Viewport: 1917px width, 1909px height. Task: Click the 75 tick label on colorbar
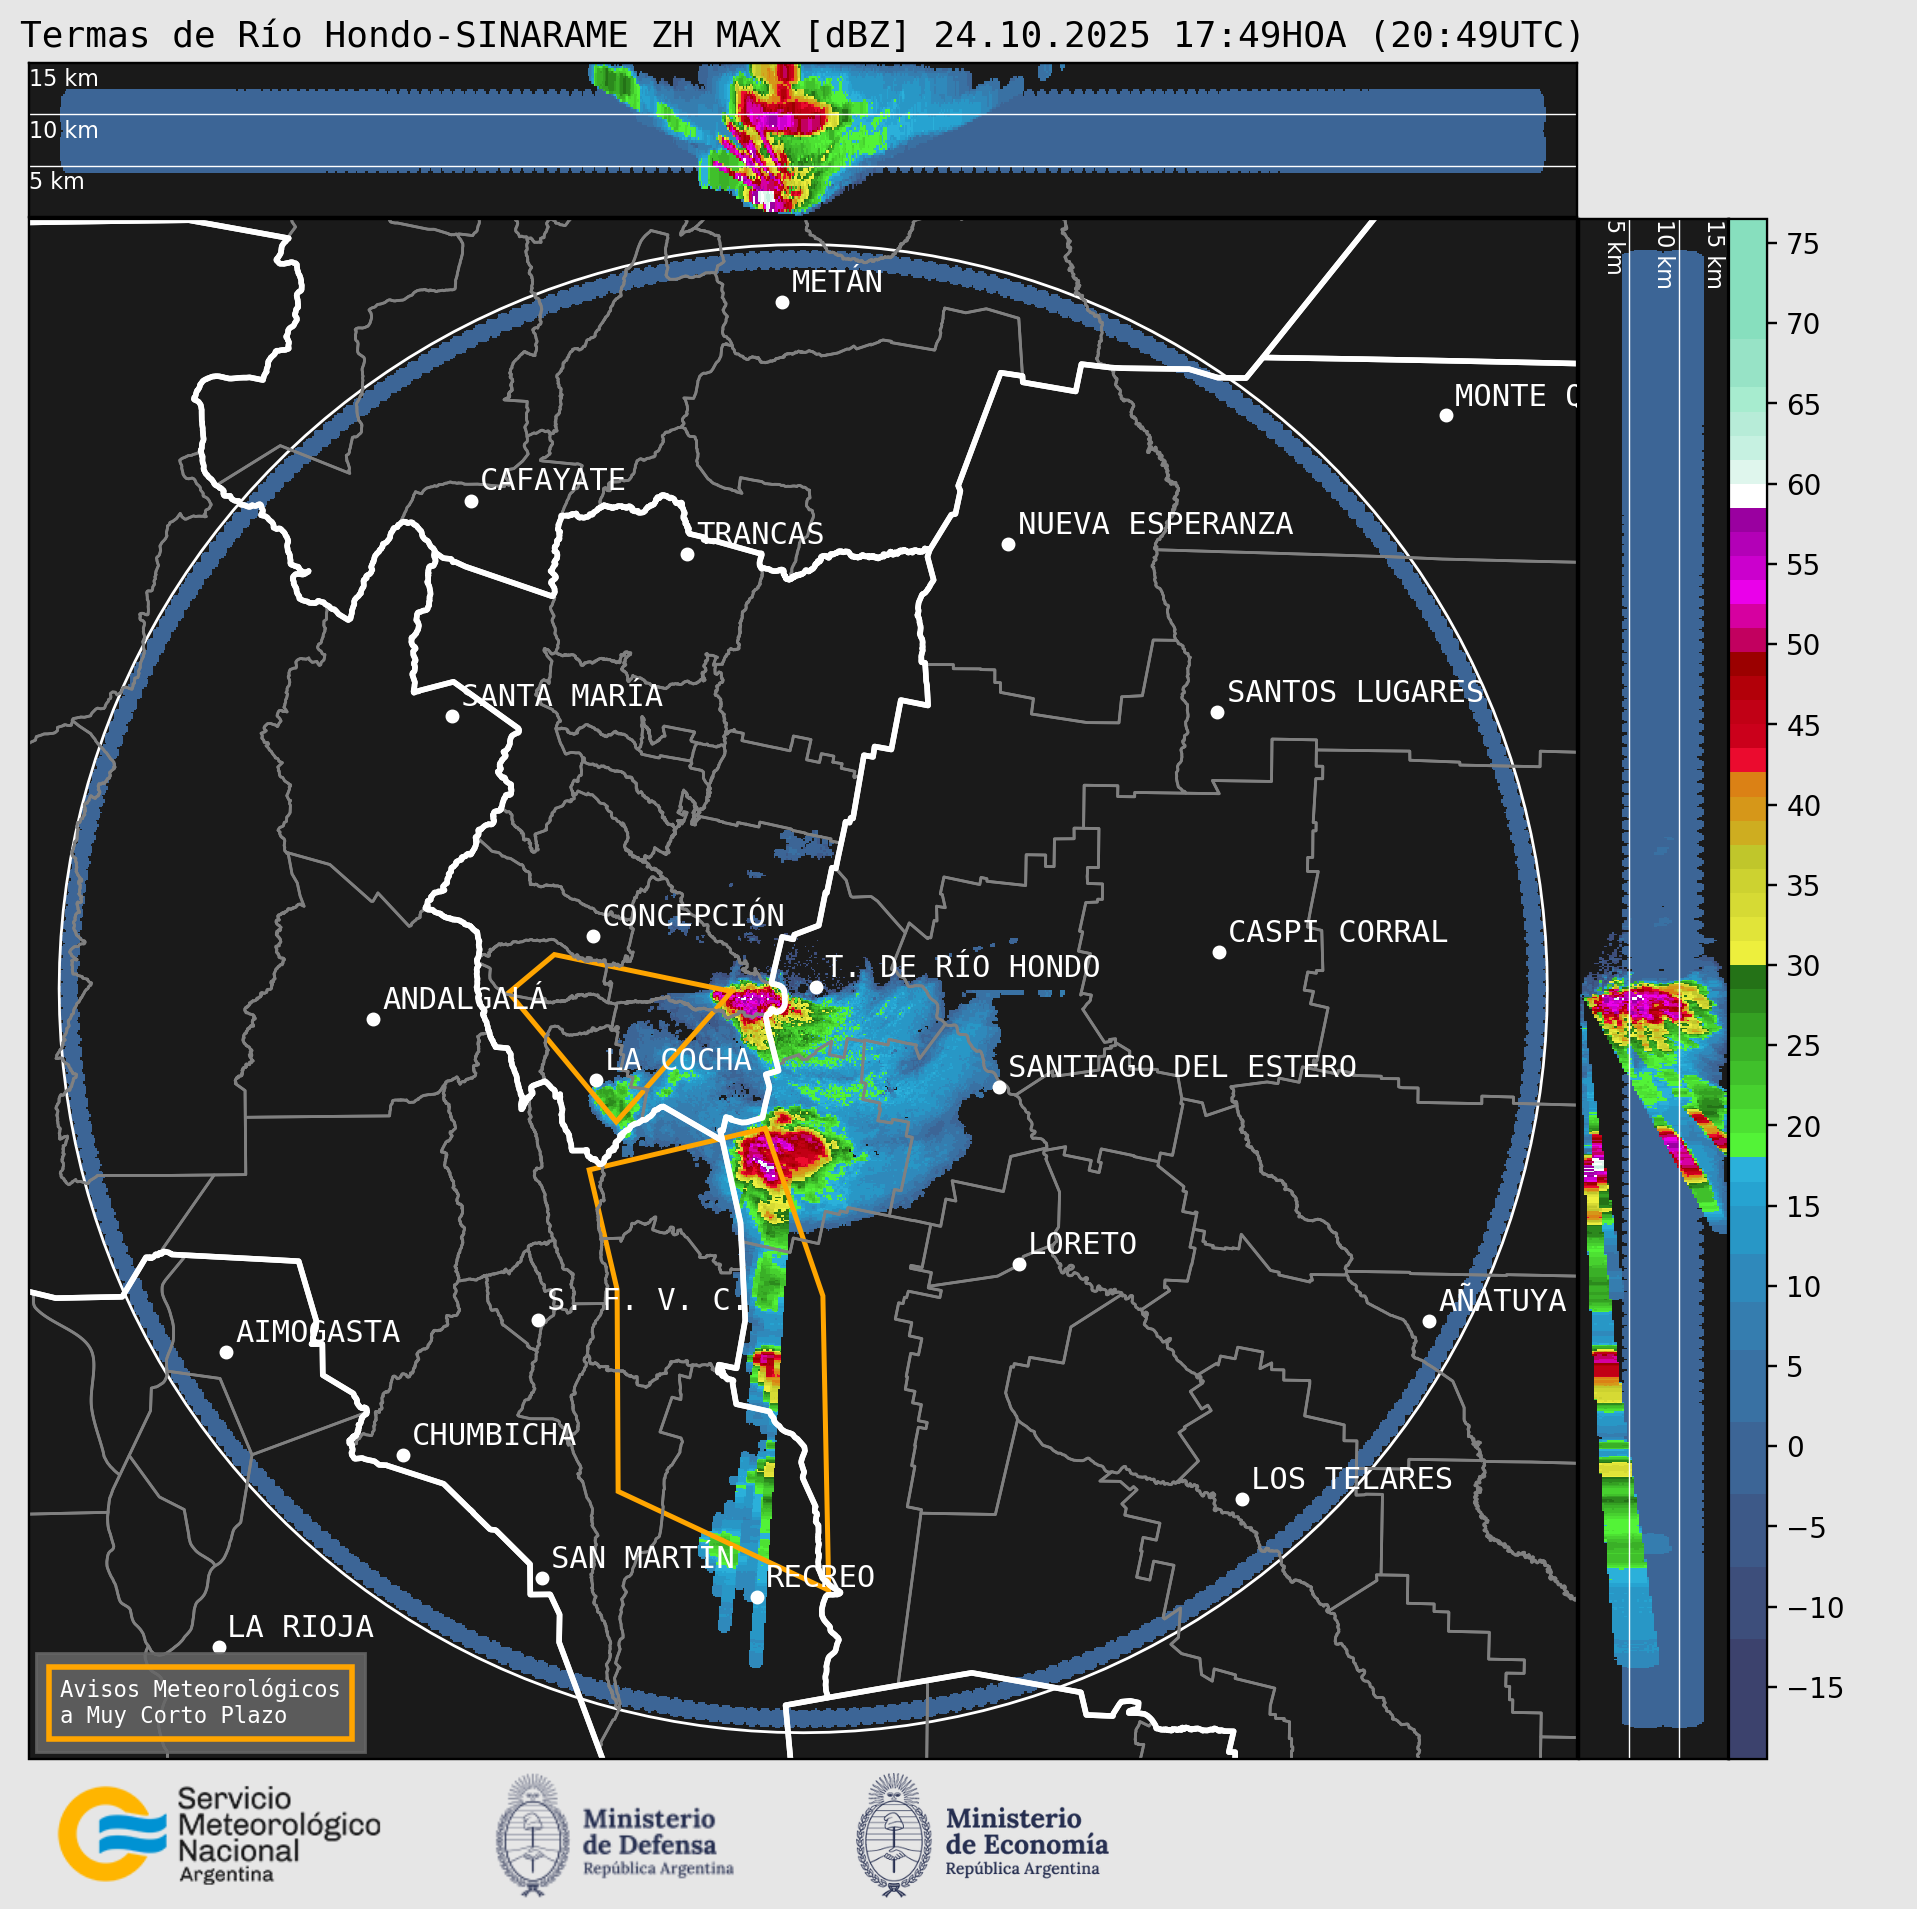(x=1802, y=244)
